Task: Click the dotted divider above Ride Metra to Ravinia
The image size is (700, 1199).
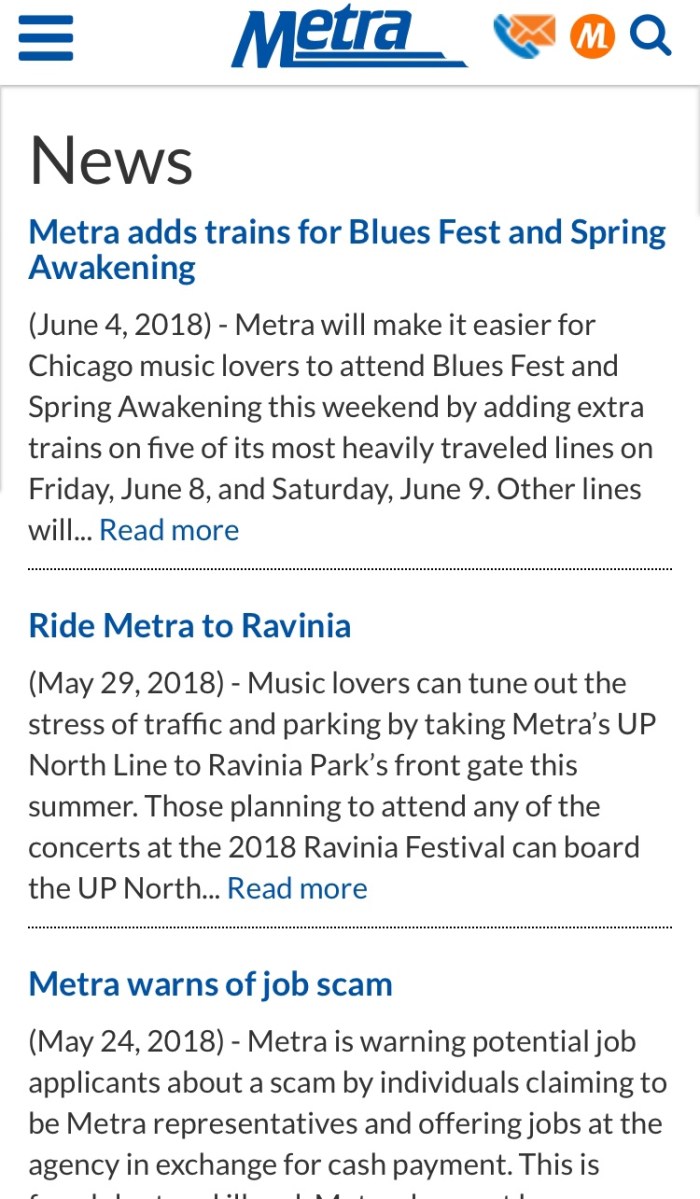Action: (350, 569)
